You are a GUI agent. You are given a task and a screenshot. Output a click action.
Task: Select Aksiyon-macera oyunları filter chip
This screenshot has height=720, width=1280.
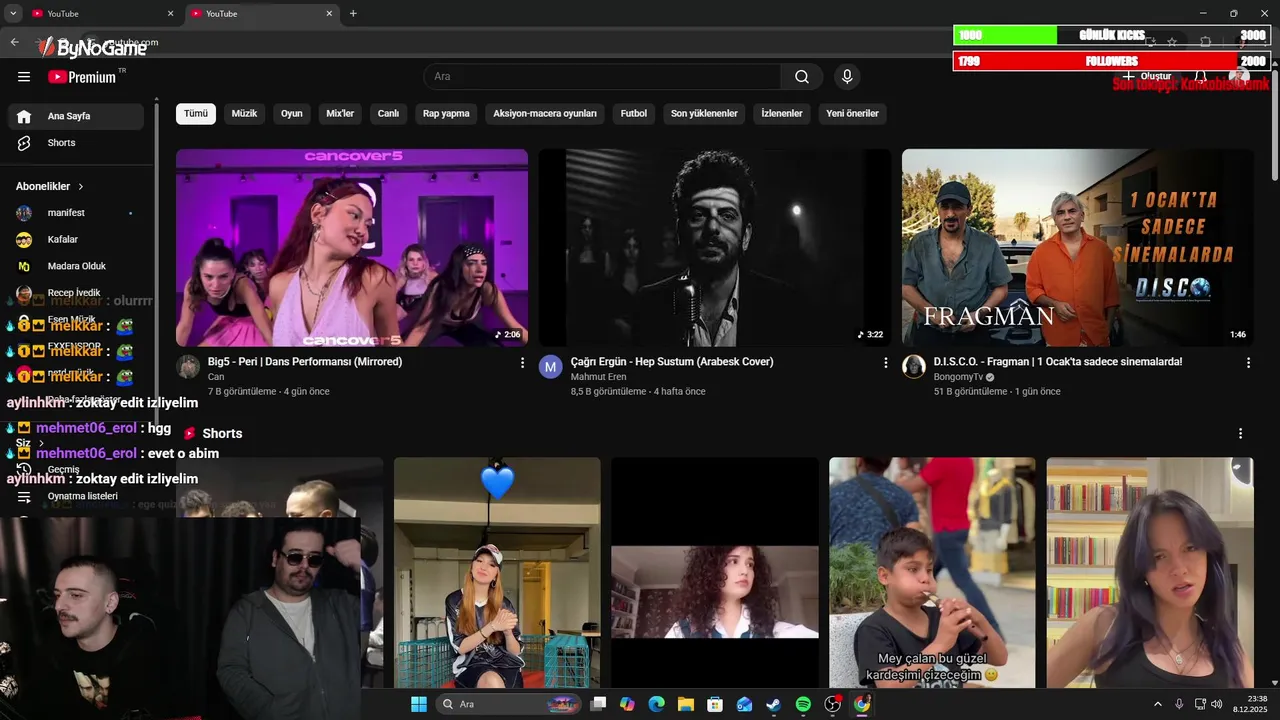[x=545, y=114]
